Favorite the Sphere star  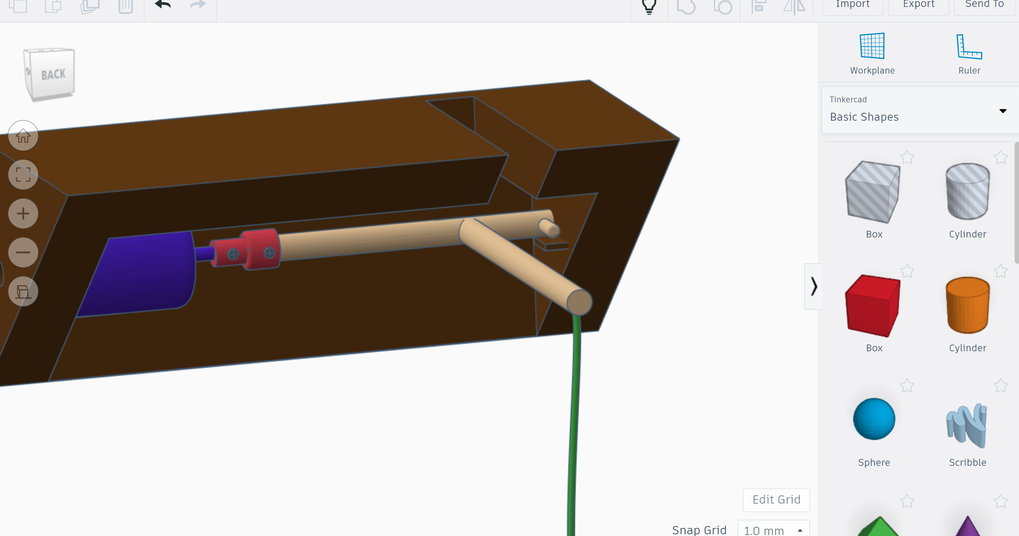click(x=907, y=386)
